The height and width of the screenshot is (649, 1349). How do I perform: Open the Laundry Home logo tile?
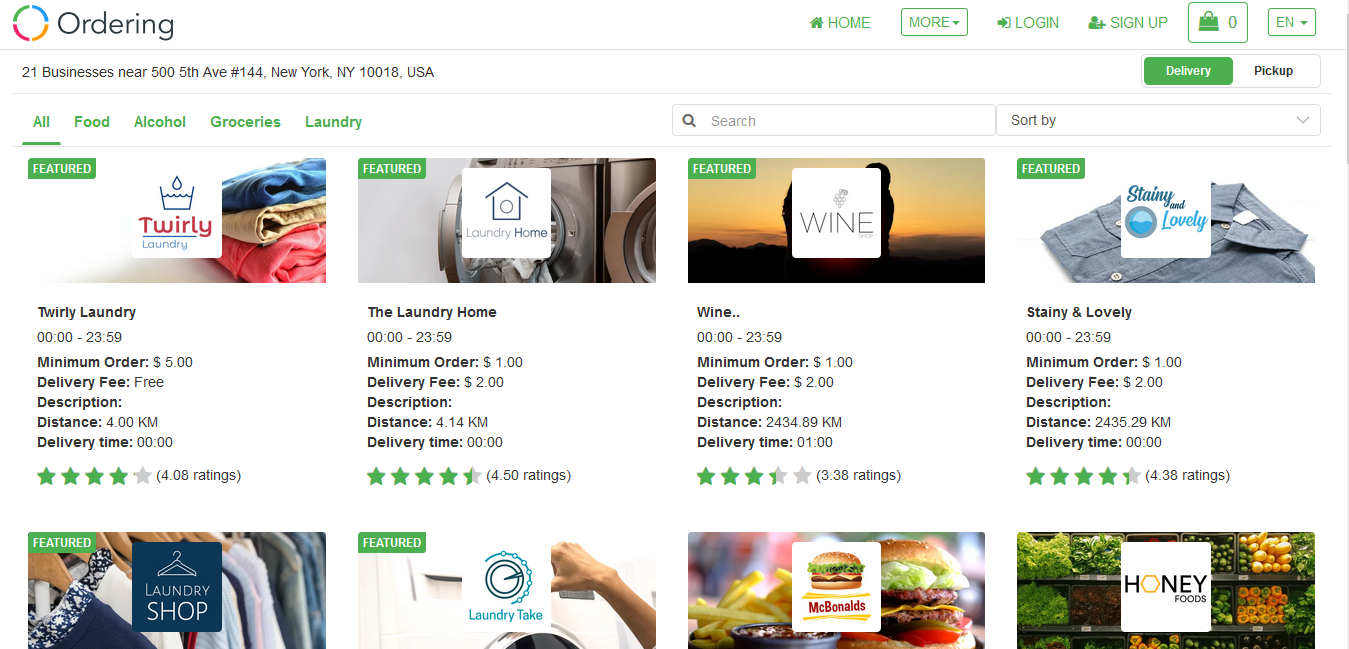506,213
